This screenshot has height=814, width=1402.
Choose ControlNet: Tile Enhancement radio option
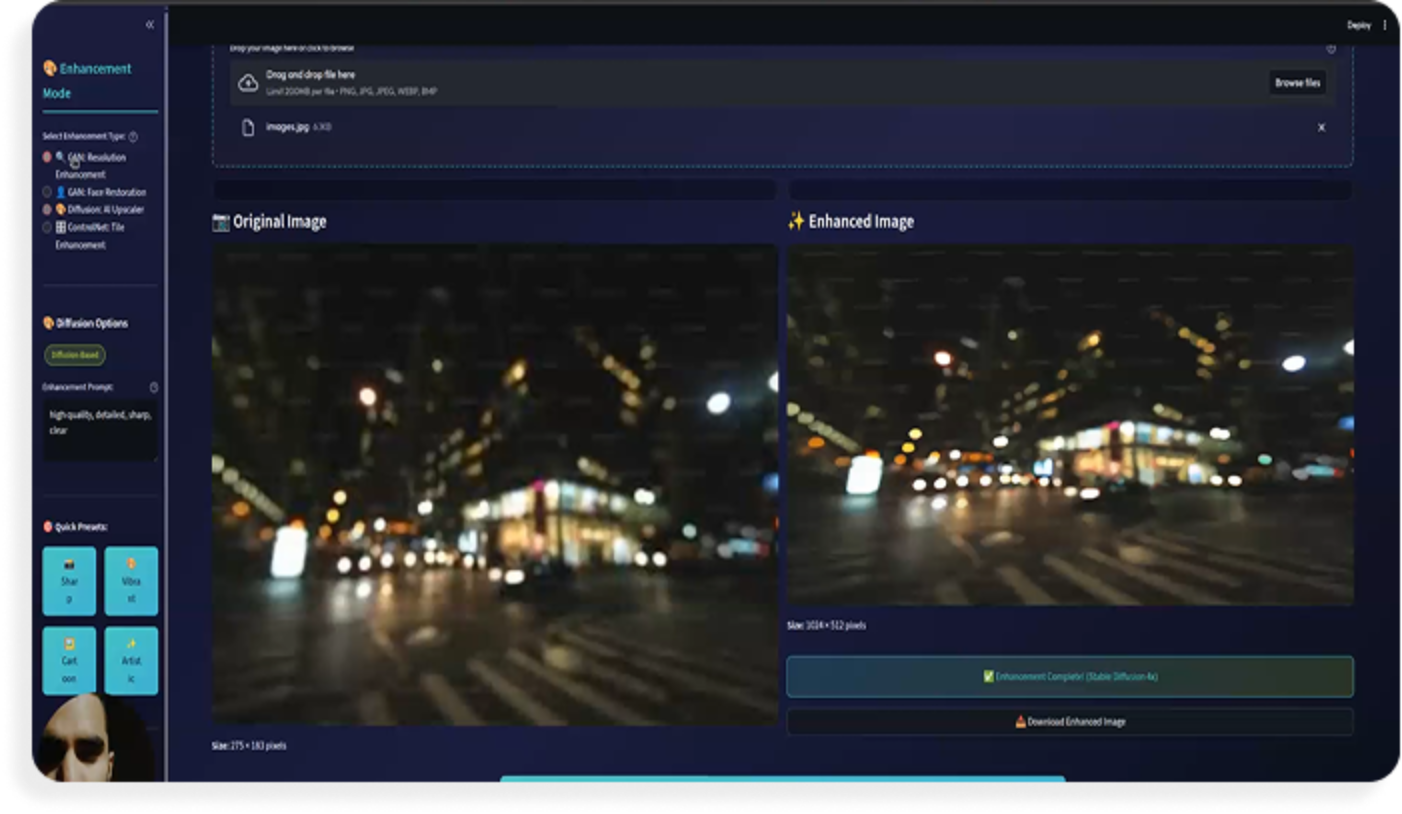pyautogui.click(x=47, y=227)
